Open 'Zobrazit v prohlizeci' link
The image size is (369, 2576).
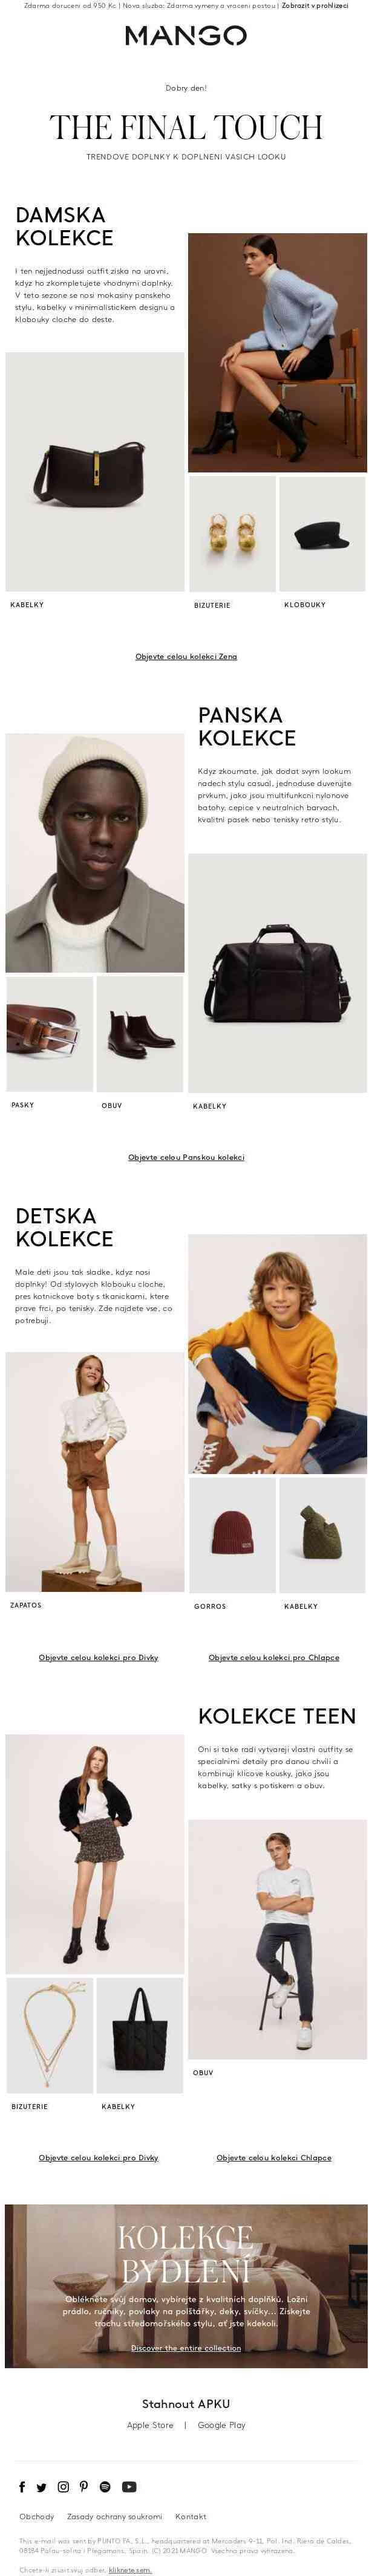(315, 6)
